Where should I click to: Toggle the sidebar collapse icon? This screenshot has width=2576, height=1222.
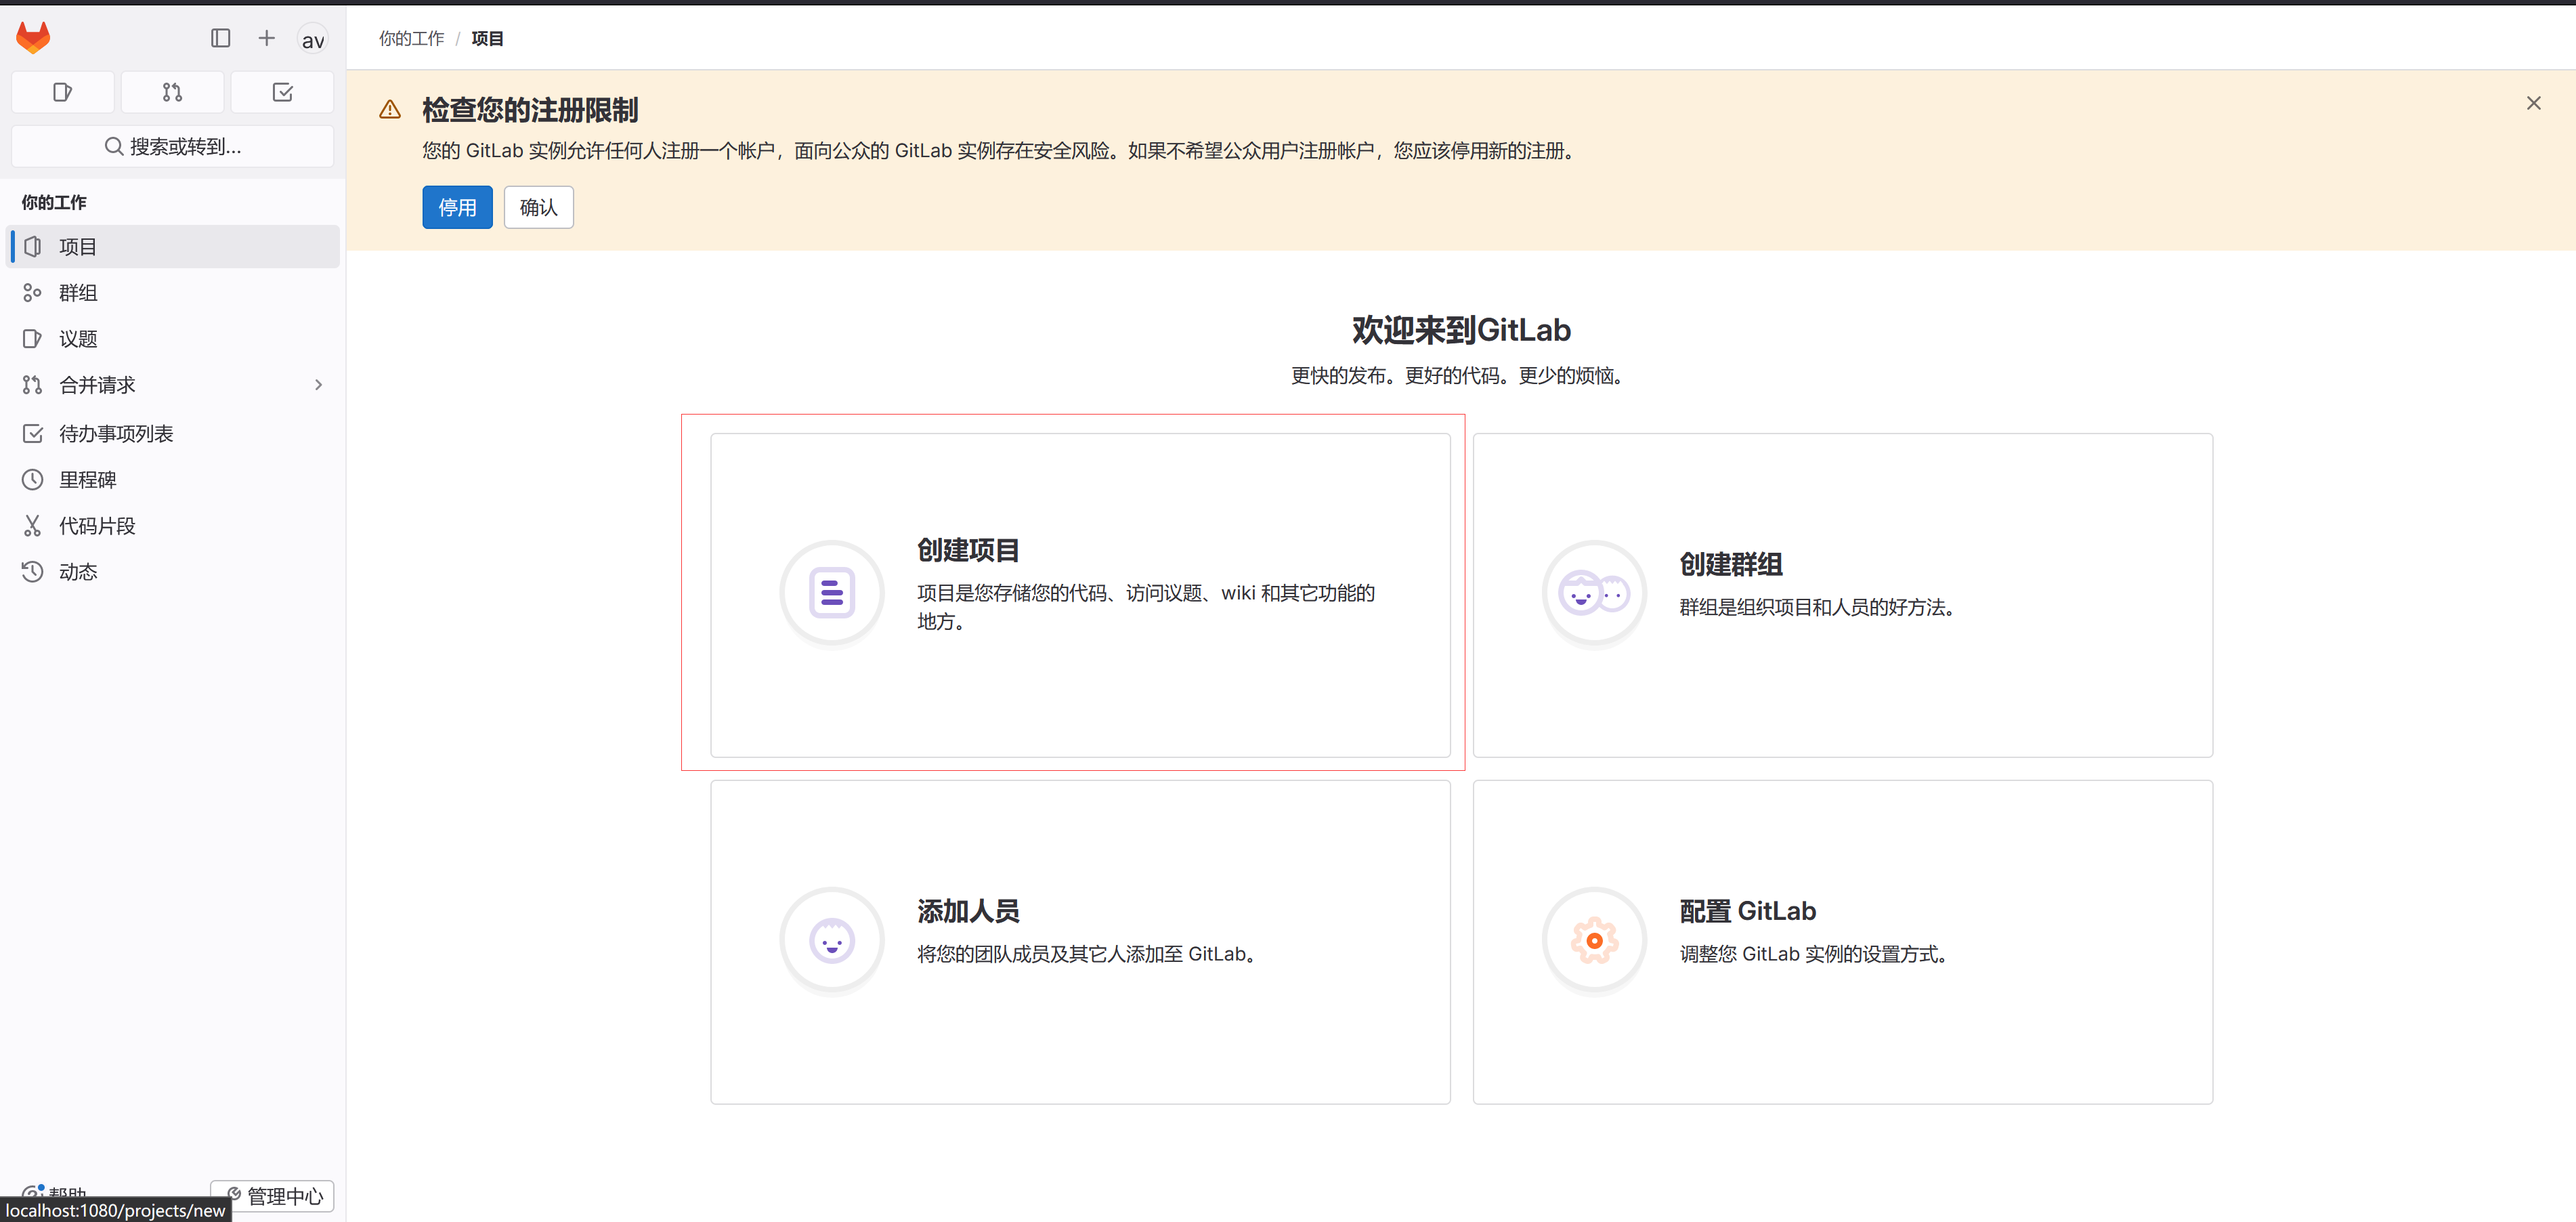coord(220,38)
